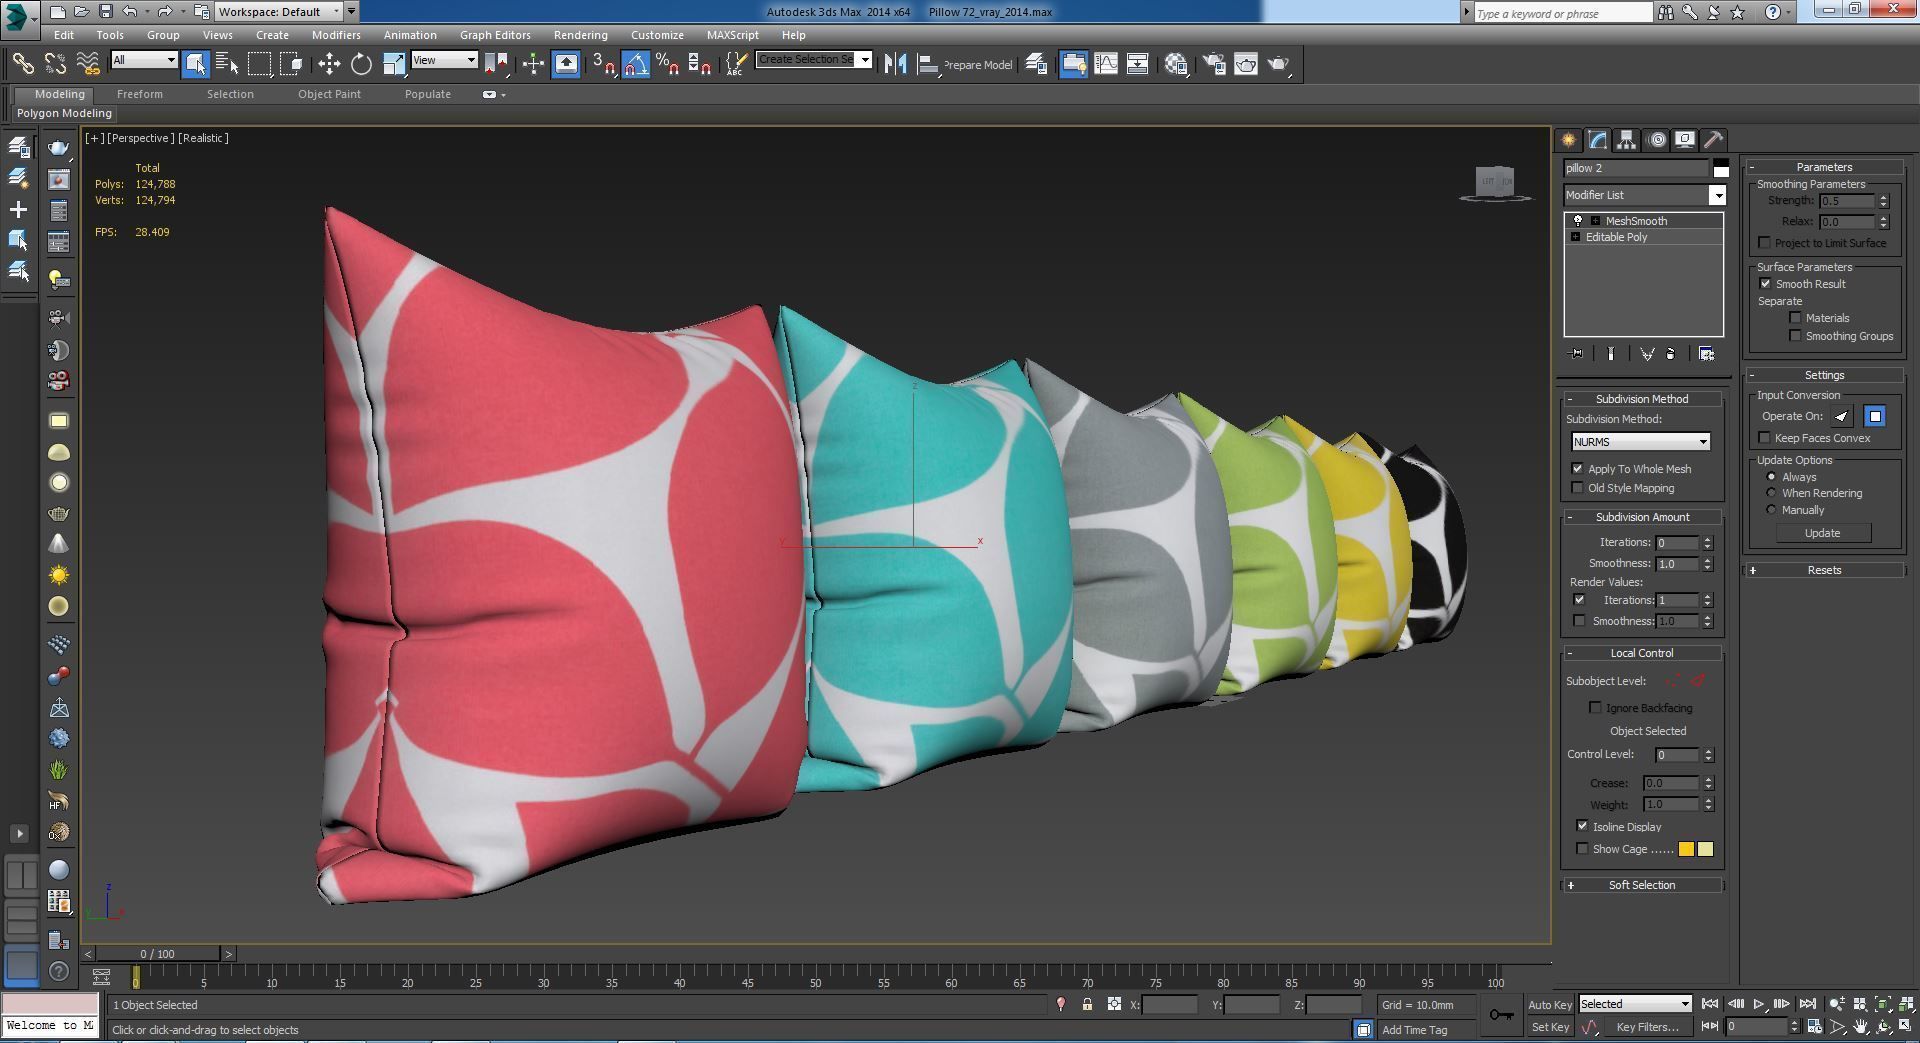The width and height of the screenshot is (1920, 1043).
Task: Check Separate by Materials checkbox
Action: (x=1795, y=318)
